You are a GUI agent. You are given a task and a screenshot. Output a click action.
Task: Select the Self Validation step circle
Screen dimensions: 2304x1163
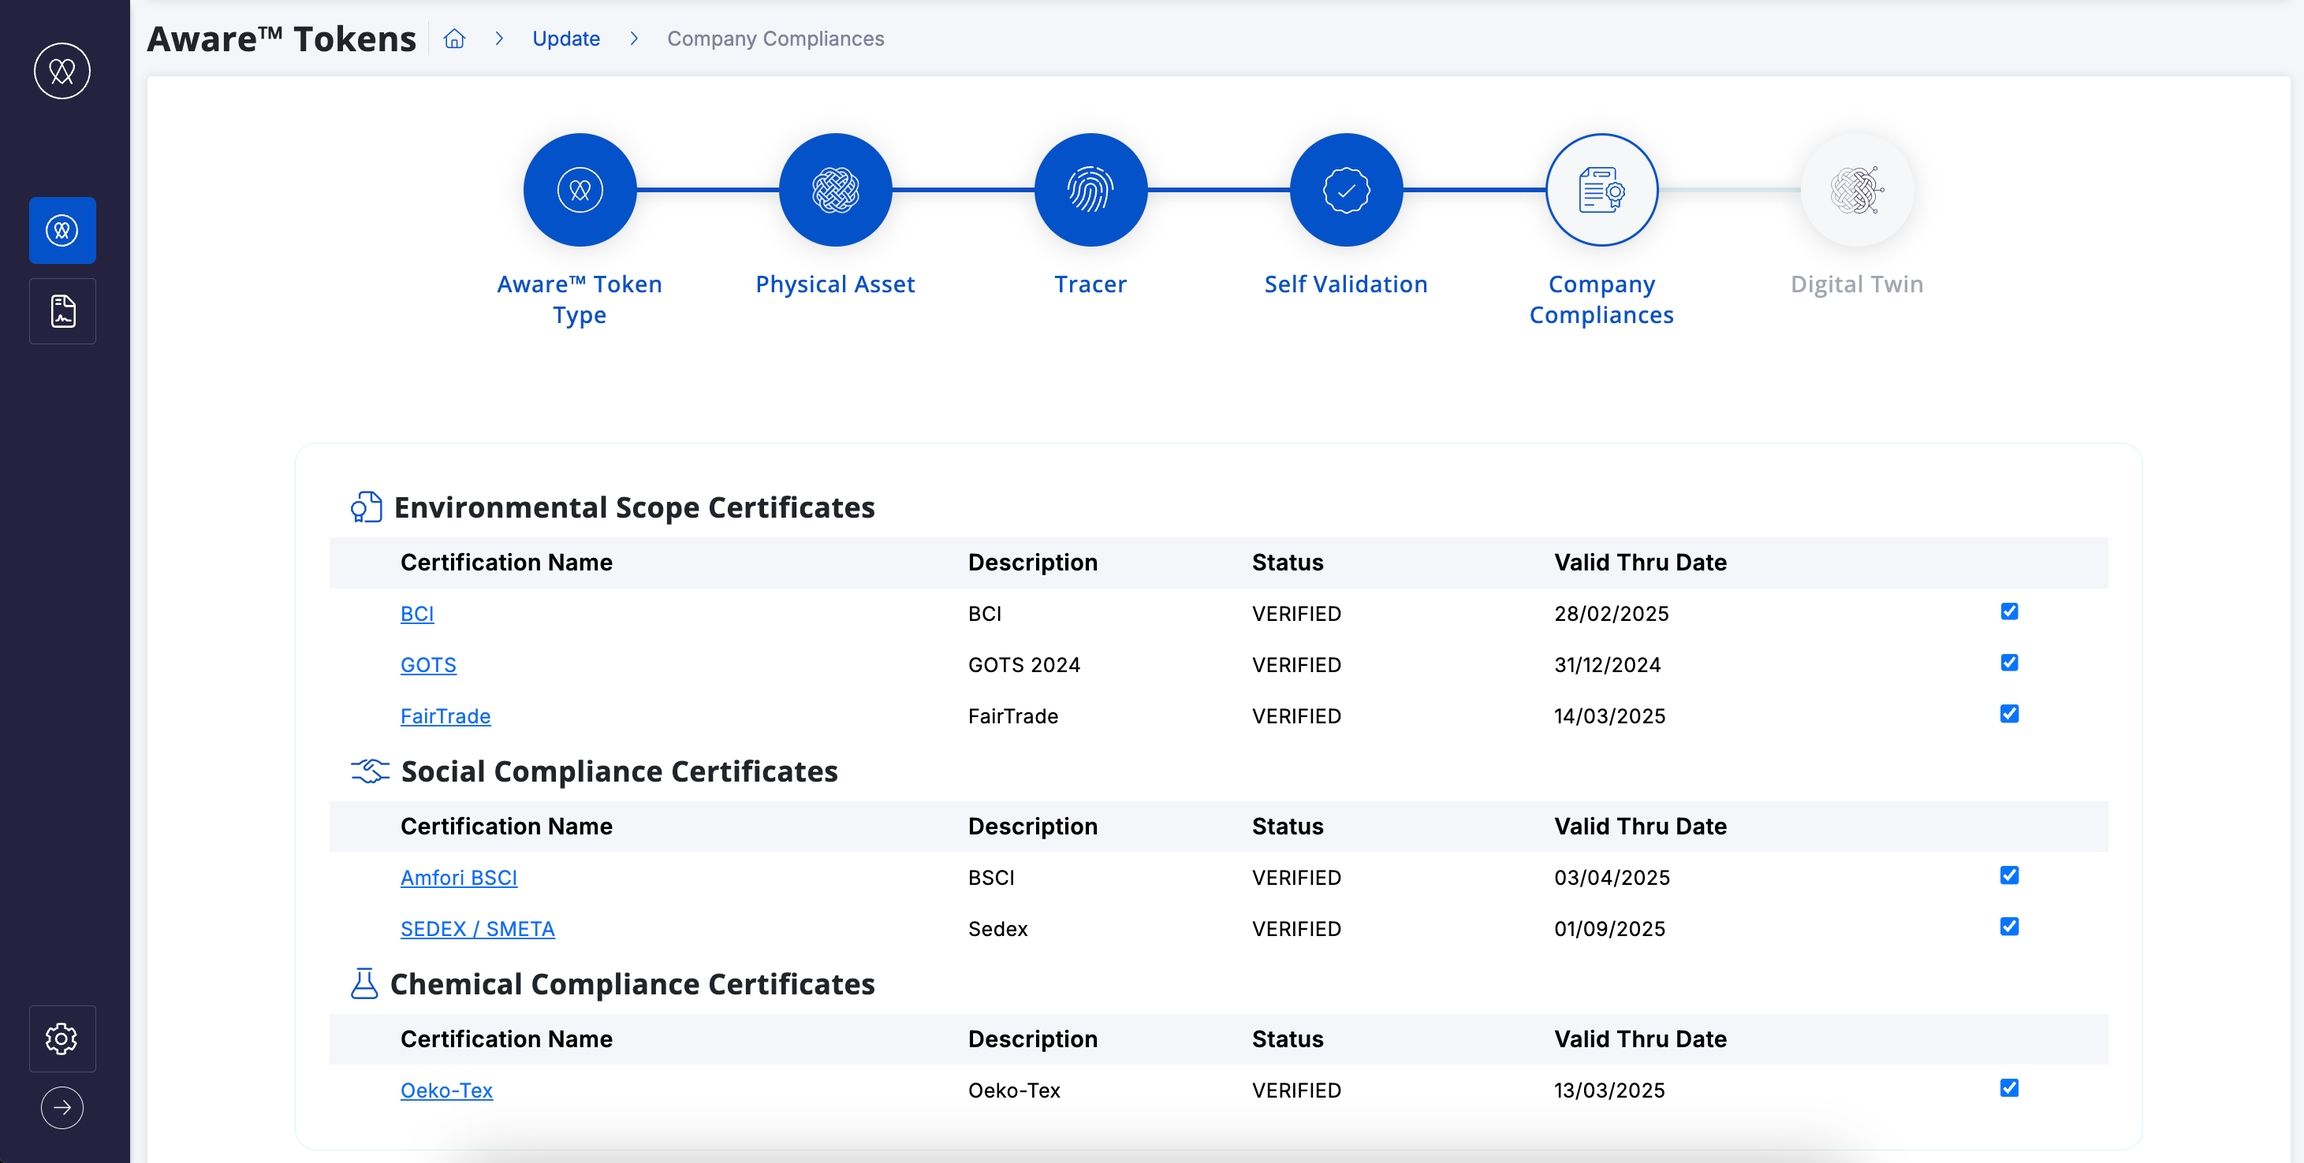pyautogui.click(x=1346, y=190)
